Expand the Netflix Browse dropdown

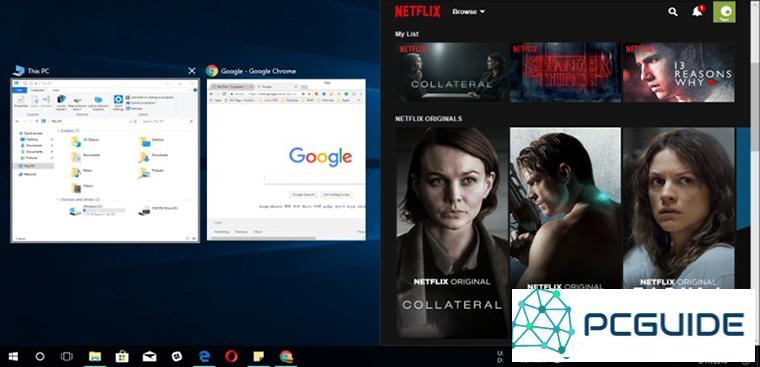[468, 12]
